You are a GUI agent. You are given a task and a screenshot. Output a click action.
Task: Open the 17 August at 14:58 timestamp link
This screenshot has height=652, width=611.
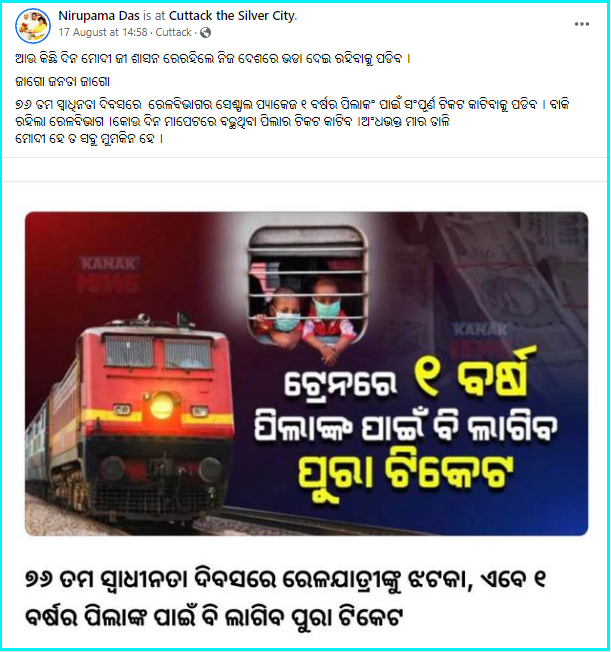click(x=103, y=32)
